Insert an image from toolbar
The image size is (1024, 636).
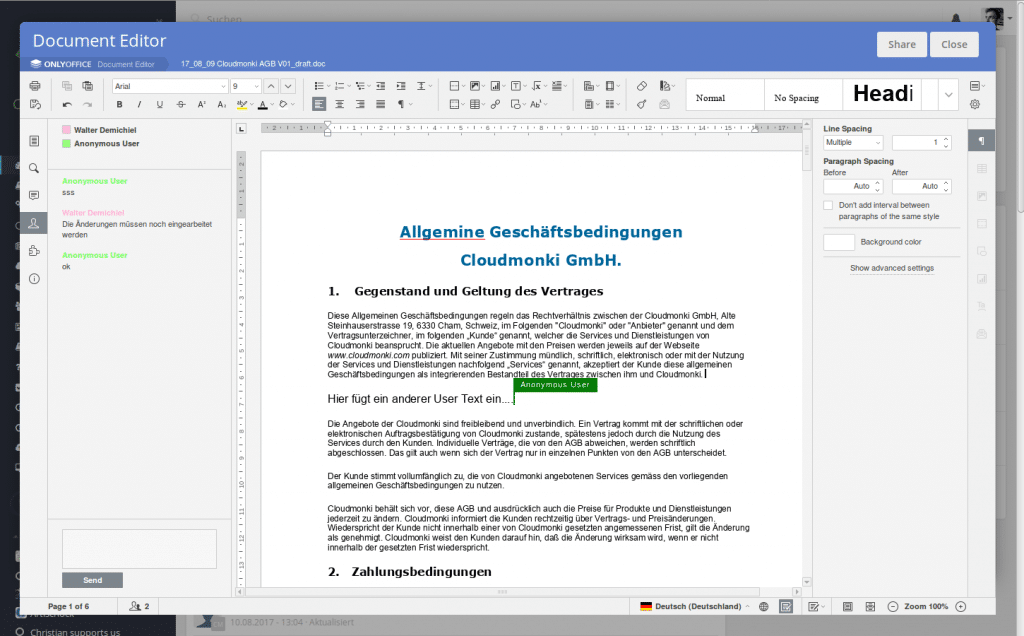pyautogui.click(x=475, y=86)
